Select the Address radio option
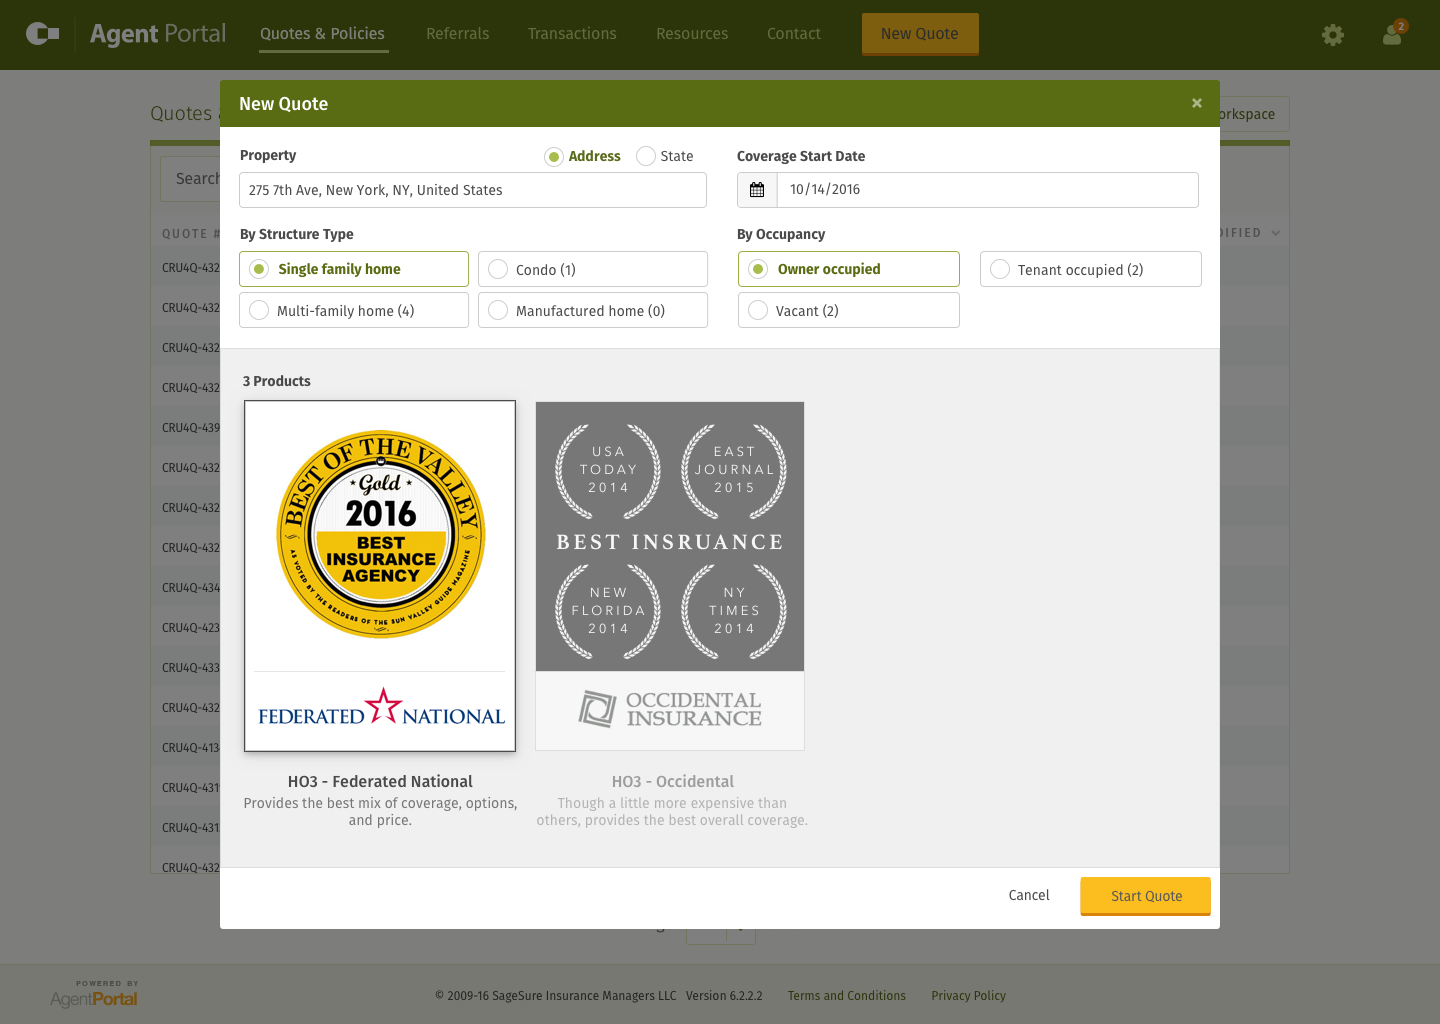1440x1024 pixels. (x=554, y=156)
